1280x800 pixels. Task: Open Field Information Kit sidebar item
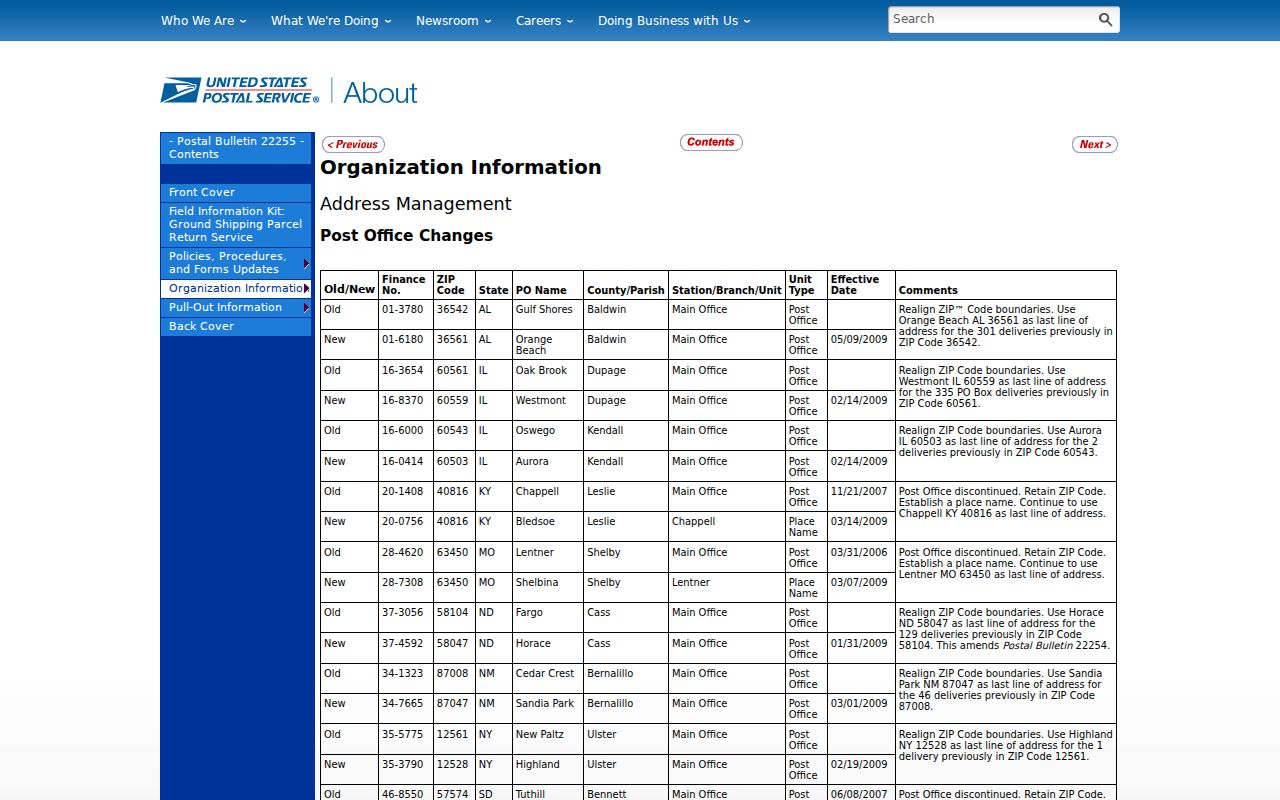pos(236,224)
